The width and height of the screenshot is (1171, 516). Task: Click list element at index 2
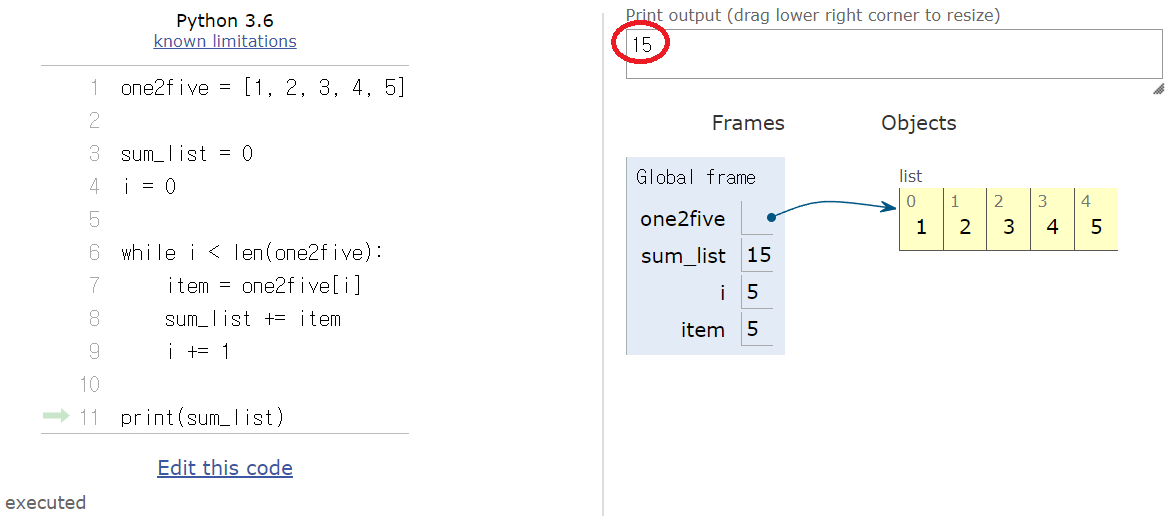(1009, 226)
